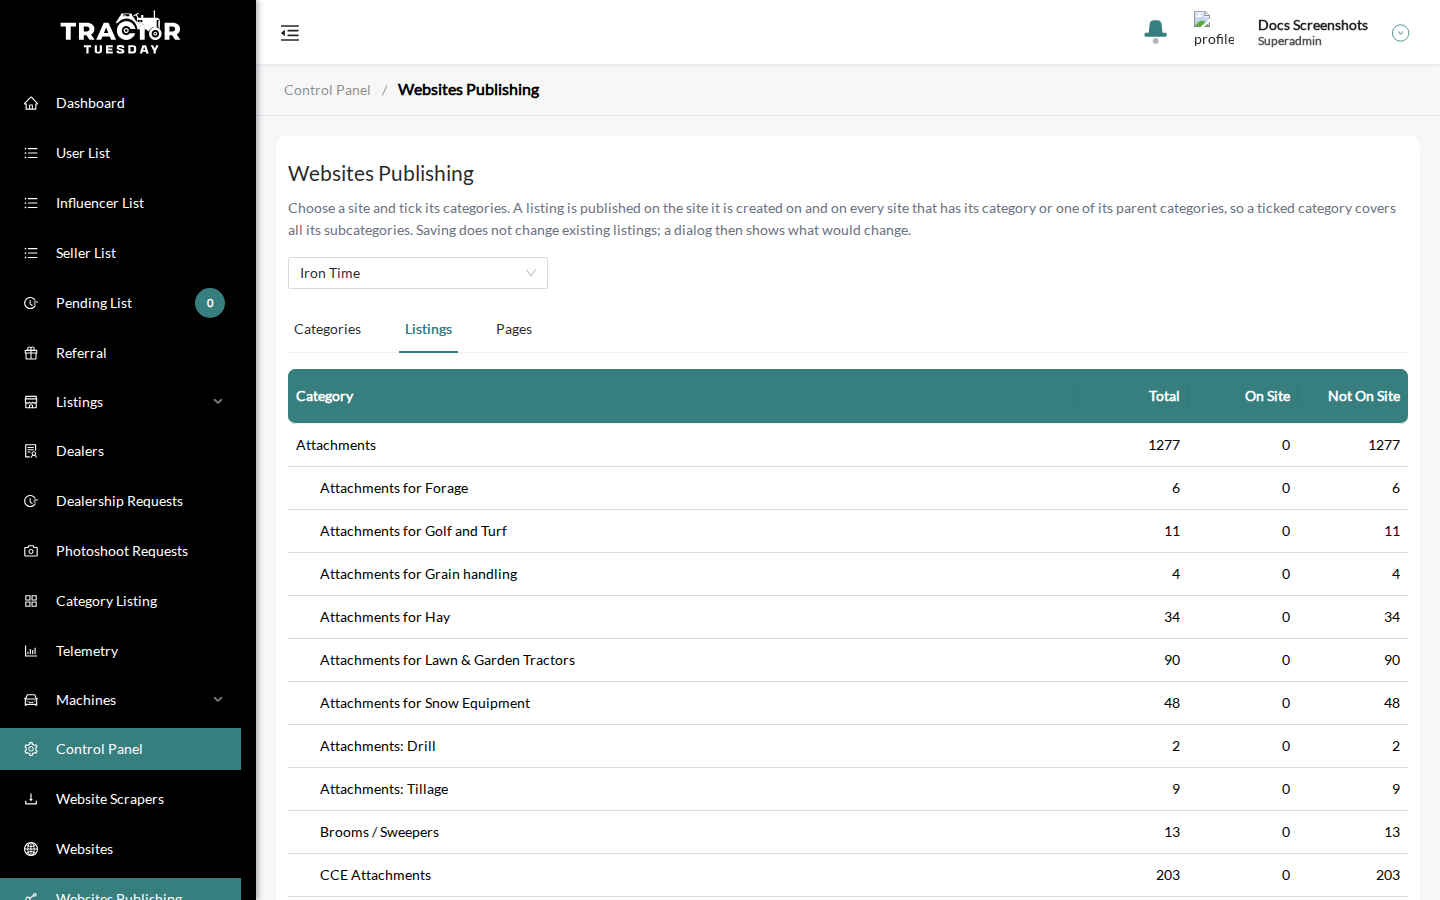This screenshot has width=1440, height=900.
Task: Click the User List icon
Action: point(31,153)
